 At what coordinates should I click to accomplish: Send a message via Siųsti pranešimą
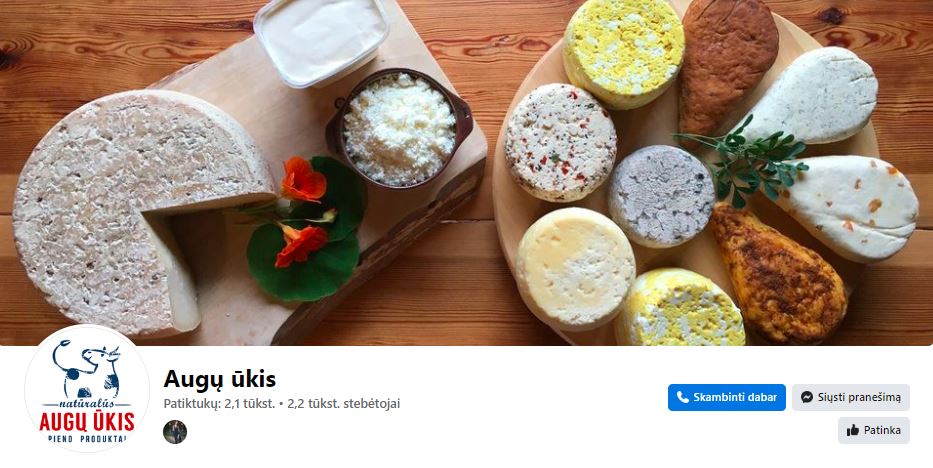tap(850, 397)
